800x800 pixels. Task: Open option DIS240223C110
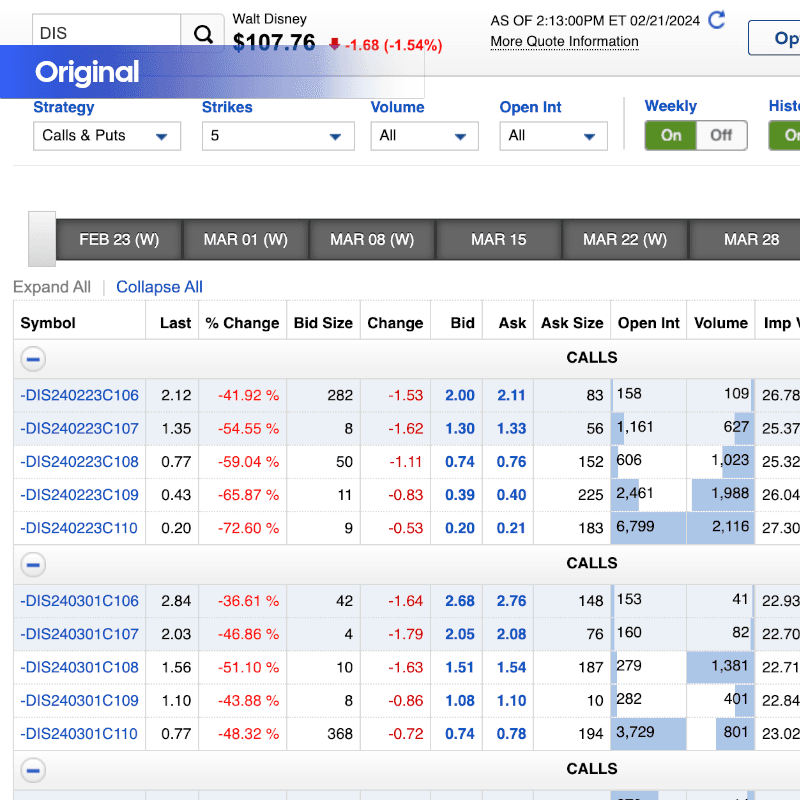coord(79,528)
